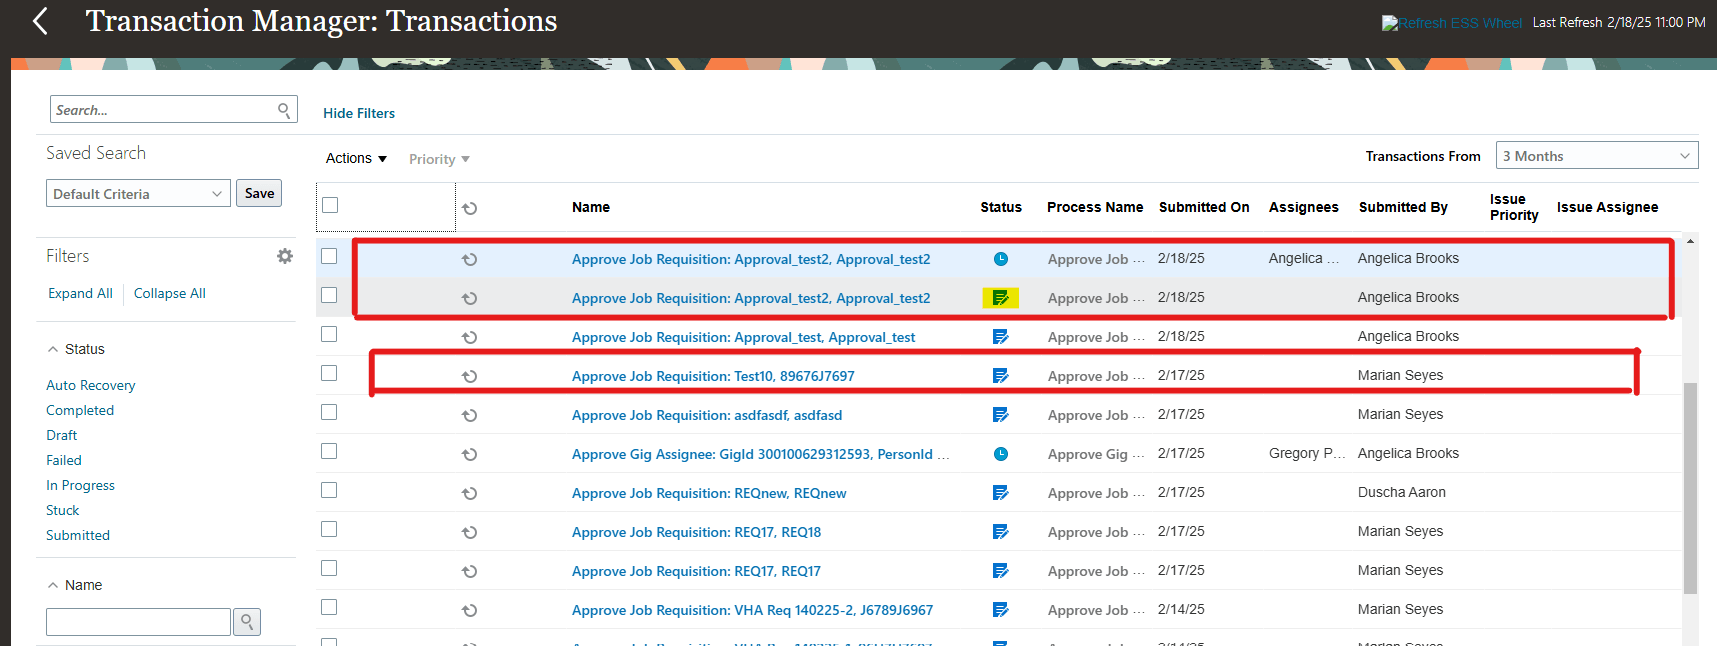Refresh the Test10, 89676J7697 row

pos(469,376)
